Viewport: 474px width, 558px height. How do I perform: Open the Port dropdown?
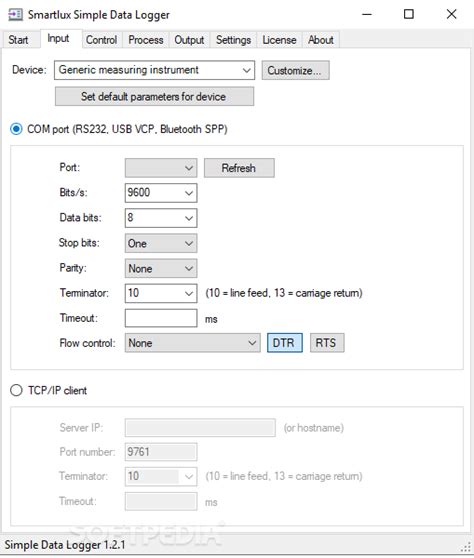pyautogui.click(x=161, y=168)
